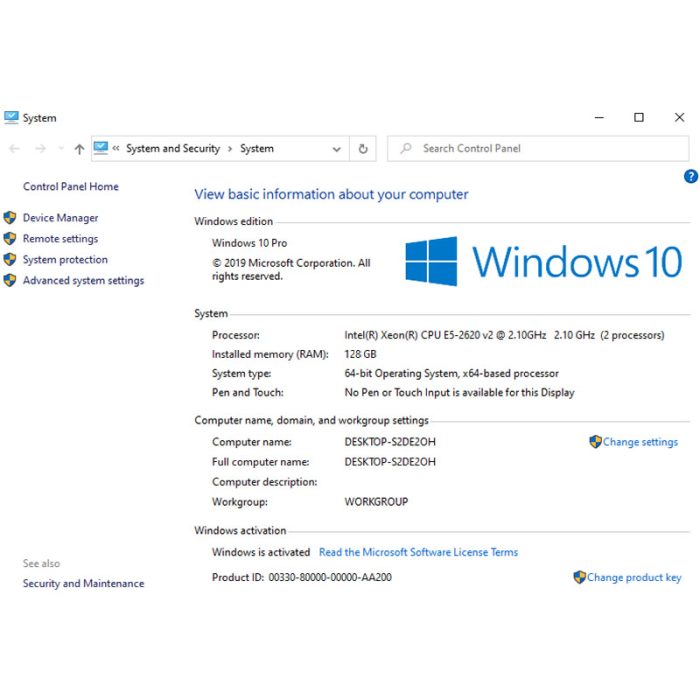Close the System window
This screenshot has width=700, height=700.
[x=679, y=117]
